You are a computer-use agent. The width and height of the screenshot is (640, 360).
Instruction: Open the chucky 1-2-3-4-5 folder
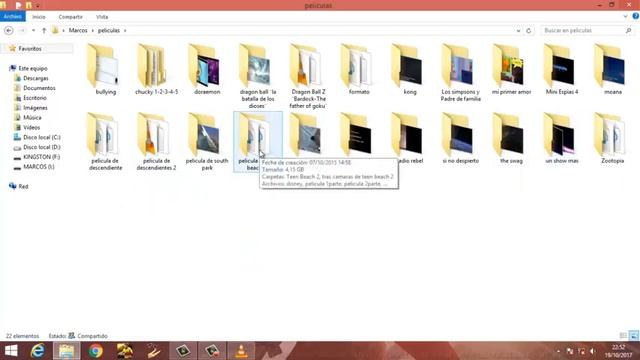tap(156, 69)
